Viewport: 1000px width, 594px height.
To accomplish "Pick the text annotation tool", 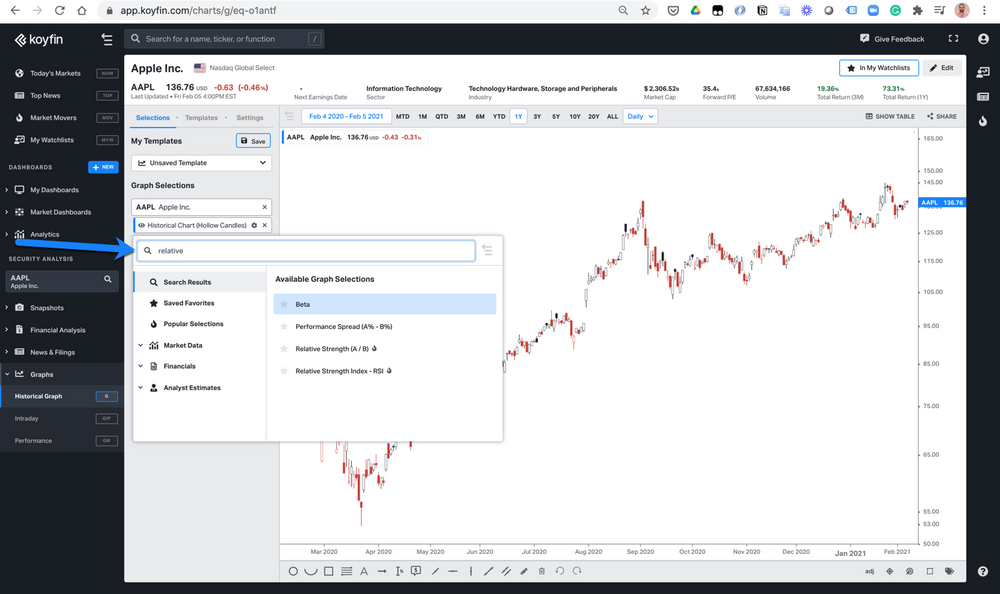I will coord(364,571).
